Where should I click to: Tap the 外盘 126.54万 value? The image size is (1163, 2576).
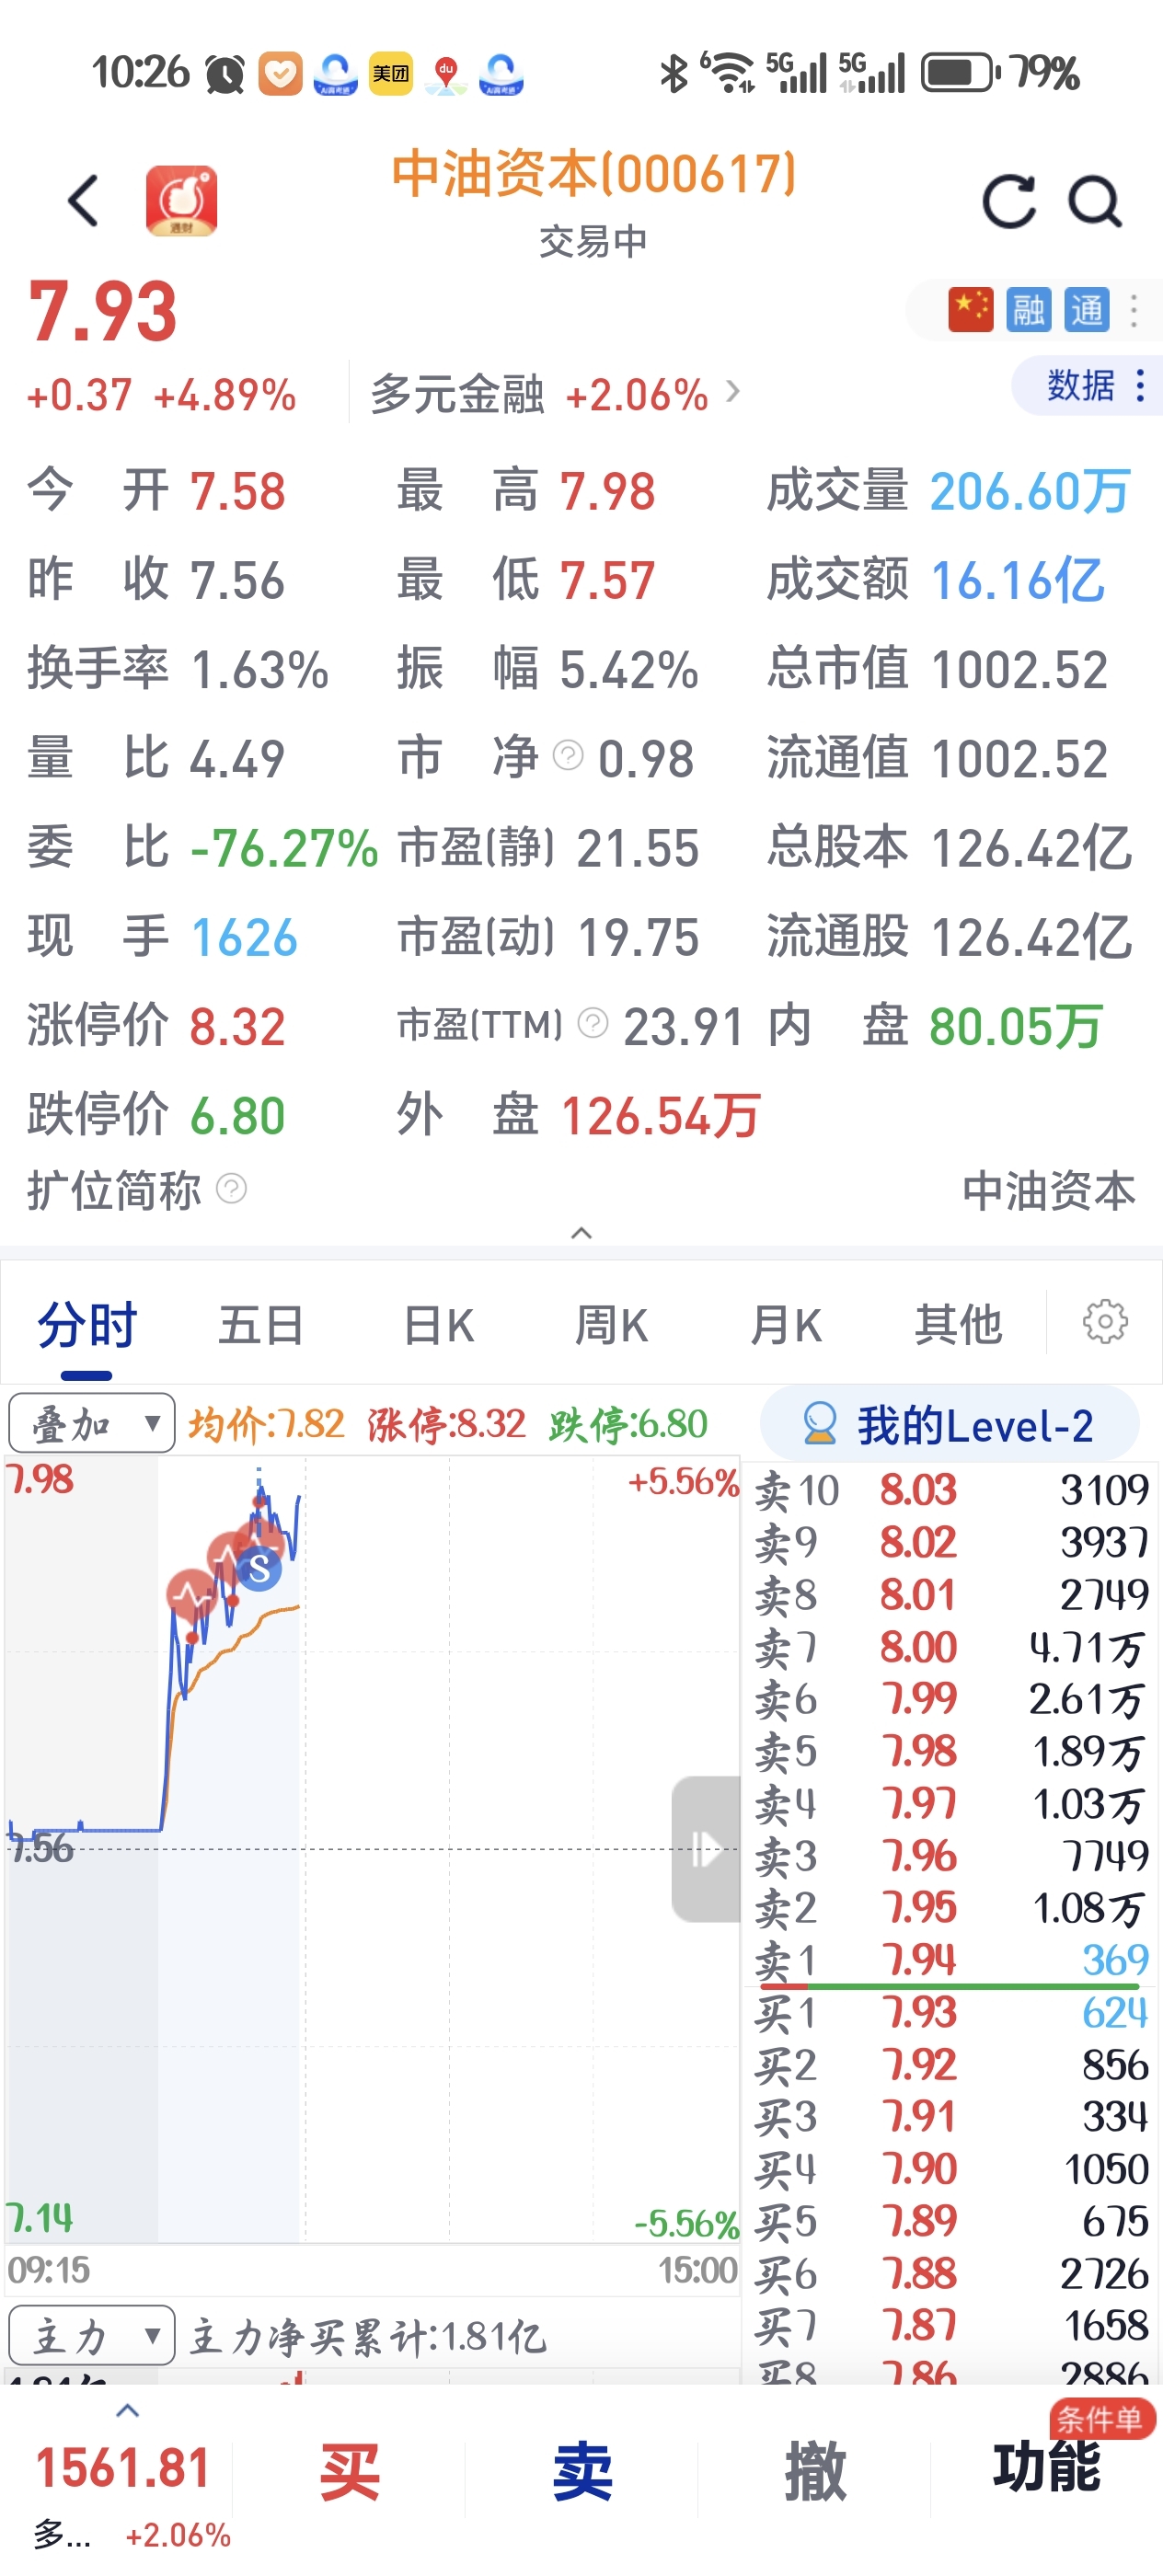[661, 1116]
